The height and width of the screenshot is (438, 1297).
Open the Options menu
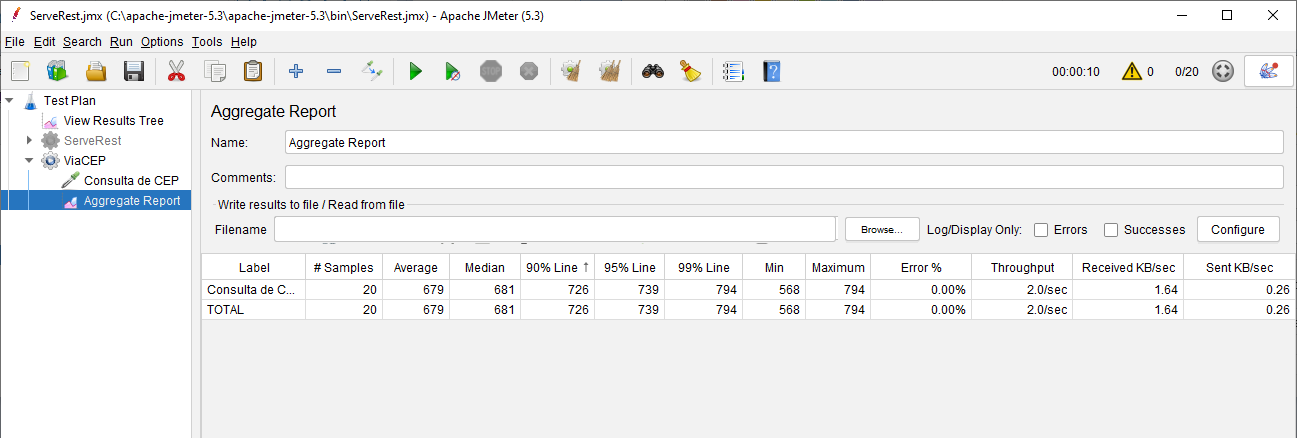click(x=162, y=42)
